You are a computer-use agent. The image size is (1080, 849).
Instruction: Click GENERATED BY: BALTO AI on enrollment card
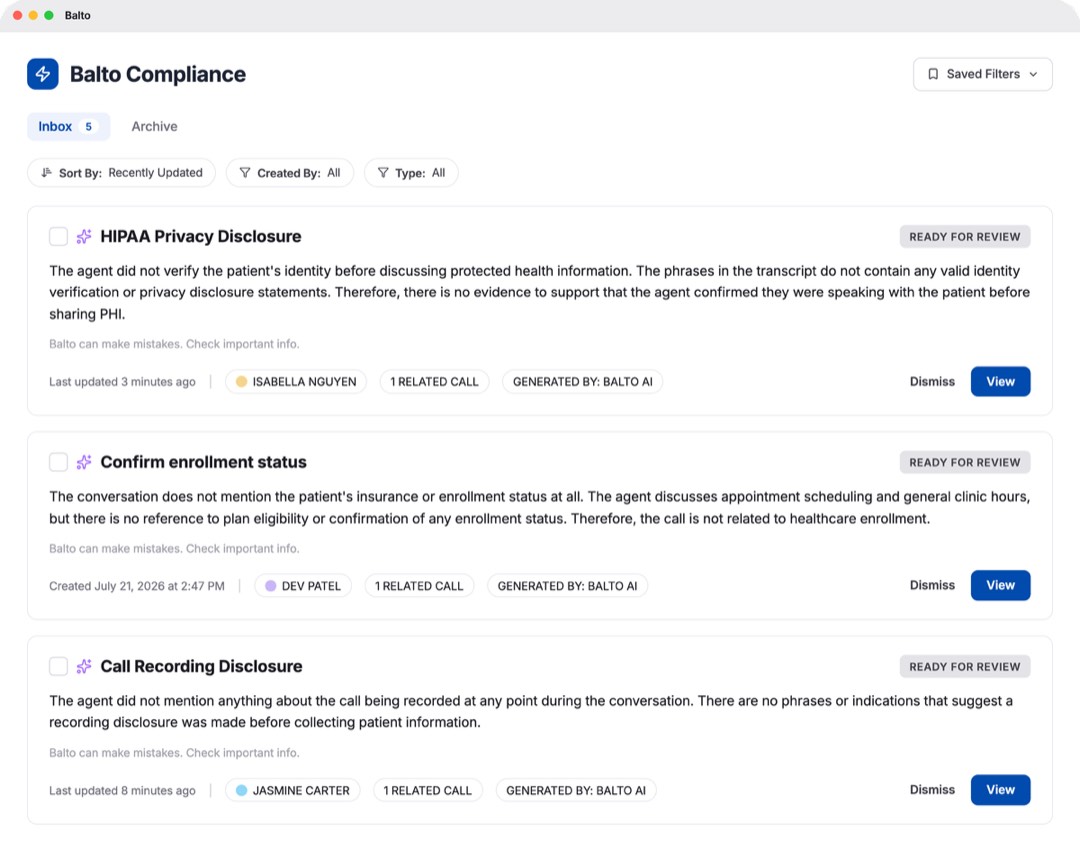pos(568,585)
